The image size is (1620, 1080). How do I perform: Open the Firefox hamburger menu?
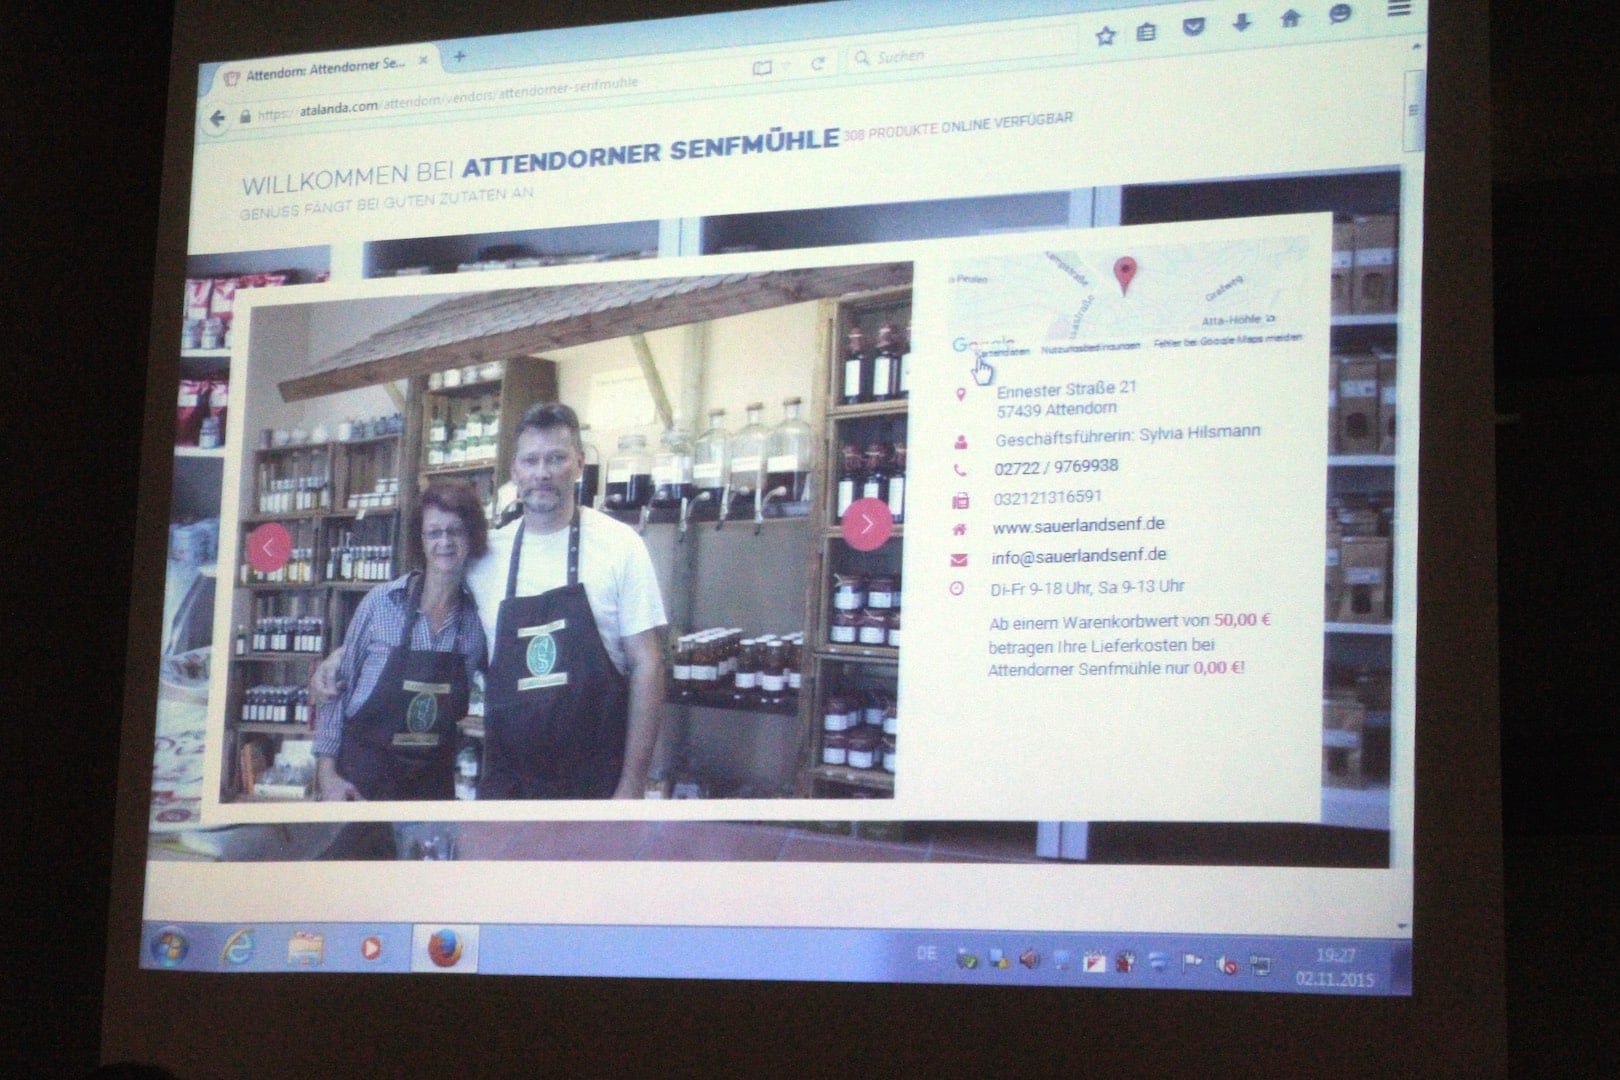[1399, 9]
